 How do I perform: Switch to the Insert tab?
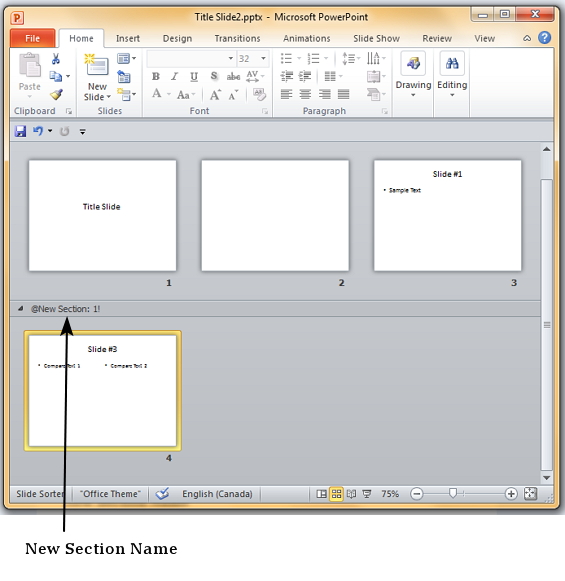coord(128,39)
